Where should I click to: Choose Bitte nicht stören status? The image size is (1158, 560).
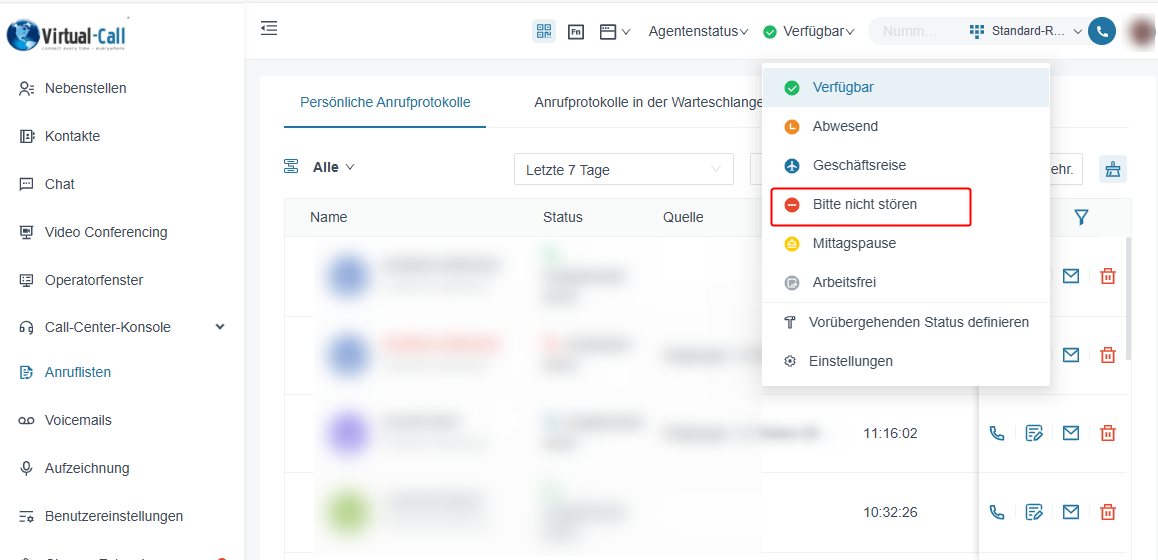[905, 205]
